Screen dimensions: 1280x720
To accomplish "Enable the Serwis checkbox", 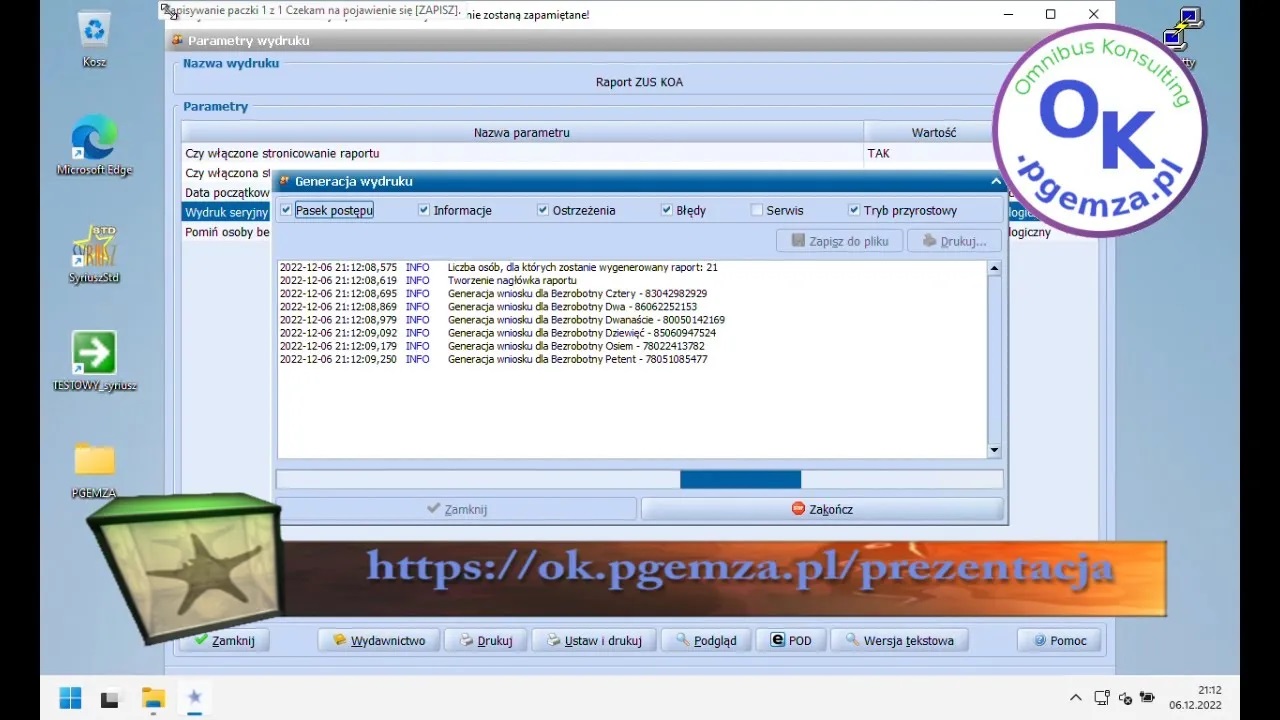I will tap(757, 211).
